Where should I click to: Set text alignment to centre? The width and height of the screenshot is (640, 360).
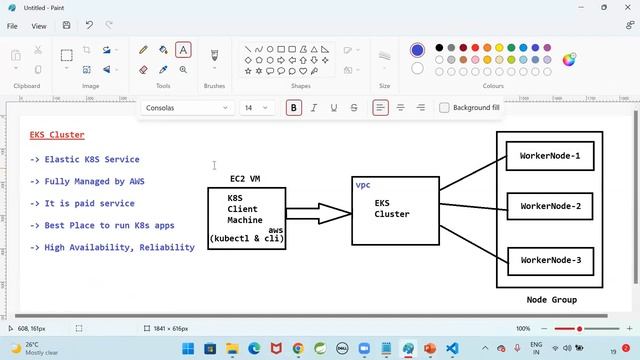click(x=400, y=108)
